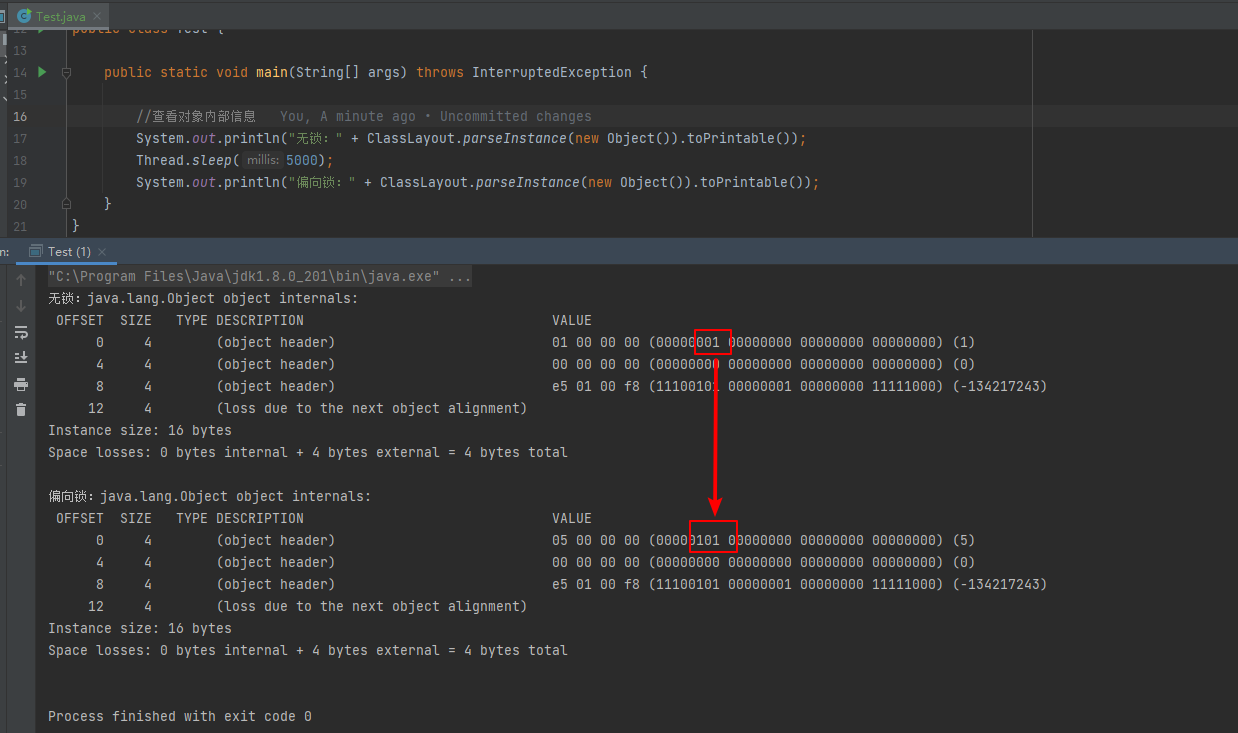This screenshot has width=1238, height=733.
Task: Click the 5000 value in Thread.sleep
Action: [x=302, y=160]
